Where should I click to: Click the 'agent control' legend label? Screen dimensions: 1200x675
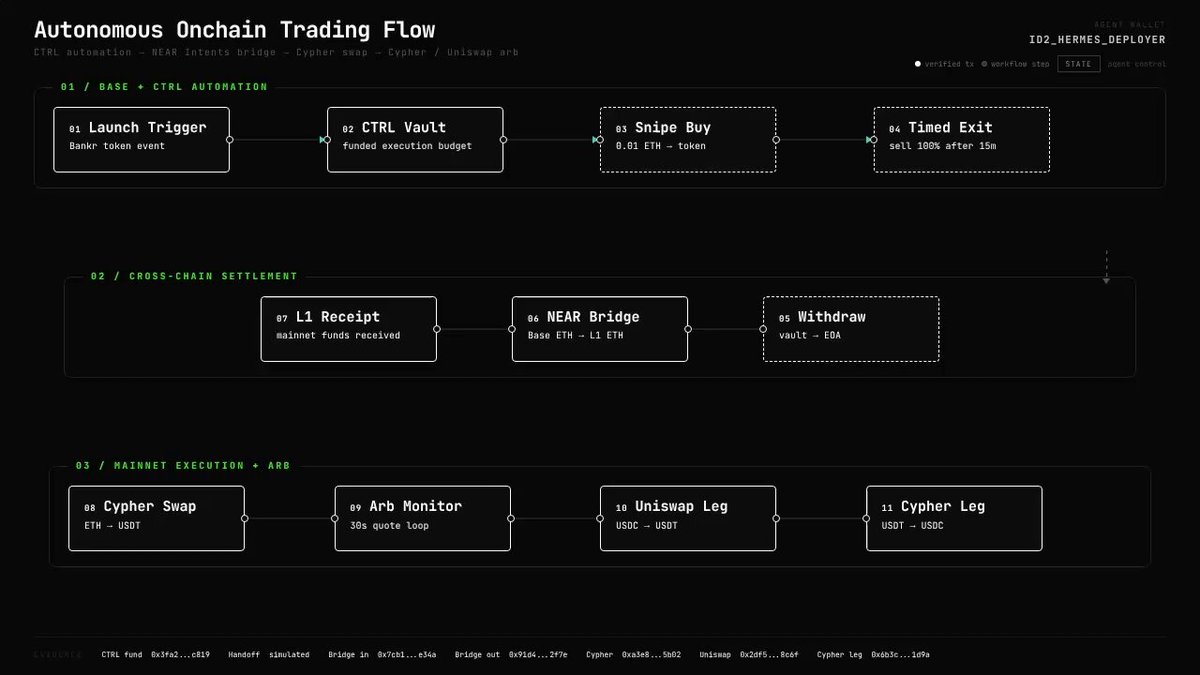click(x=1136, y=64)
